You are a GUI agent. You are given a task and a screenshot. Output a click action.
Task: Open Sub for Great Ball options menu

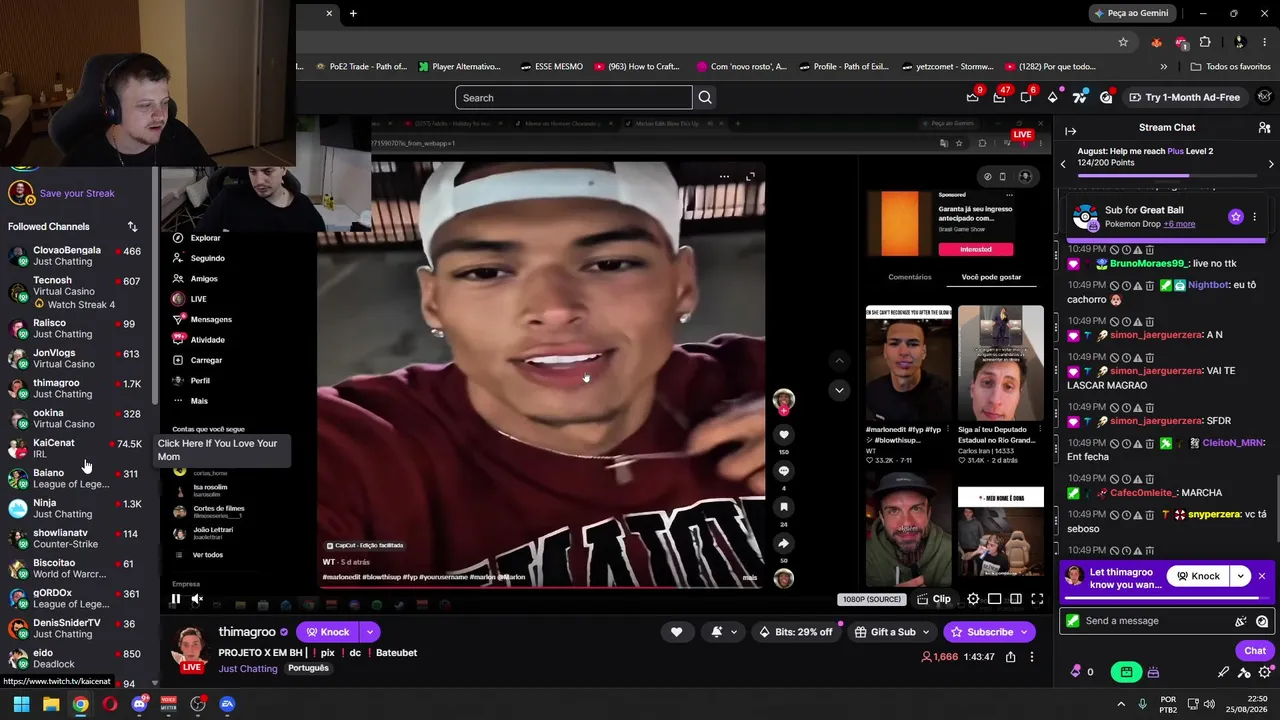click(x=1254, y=217)
